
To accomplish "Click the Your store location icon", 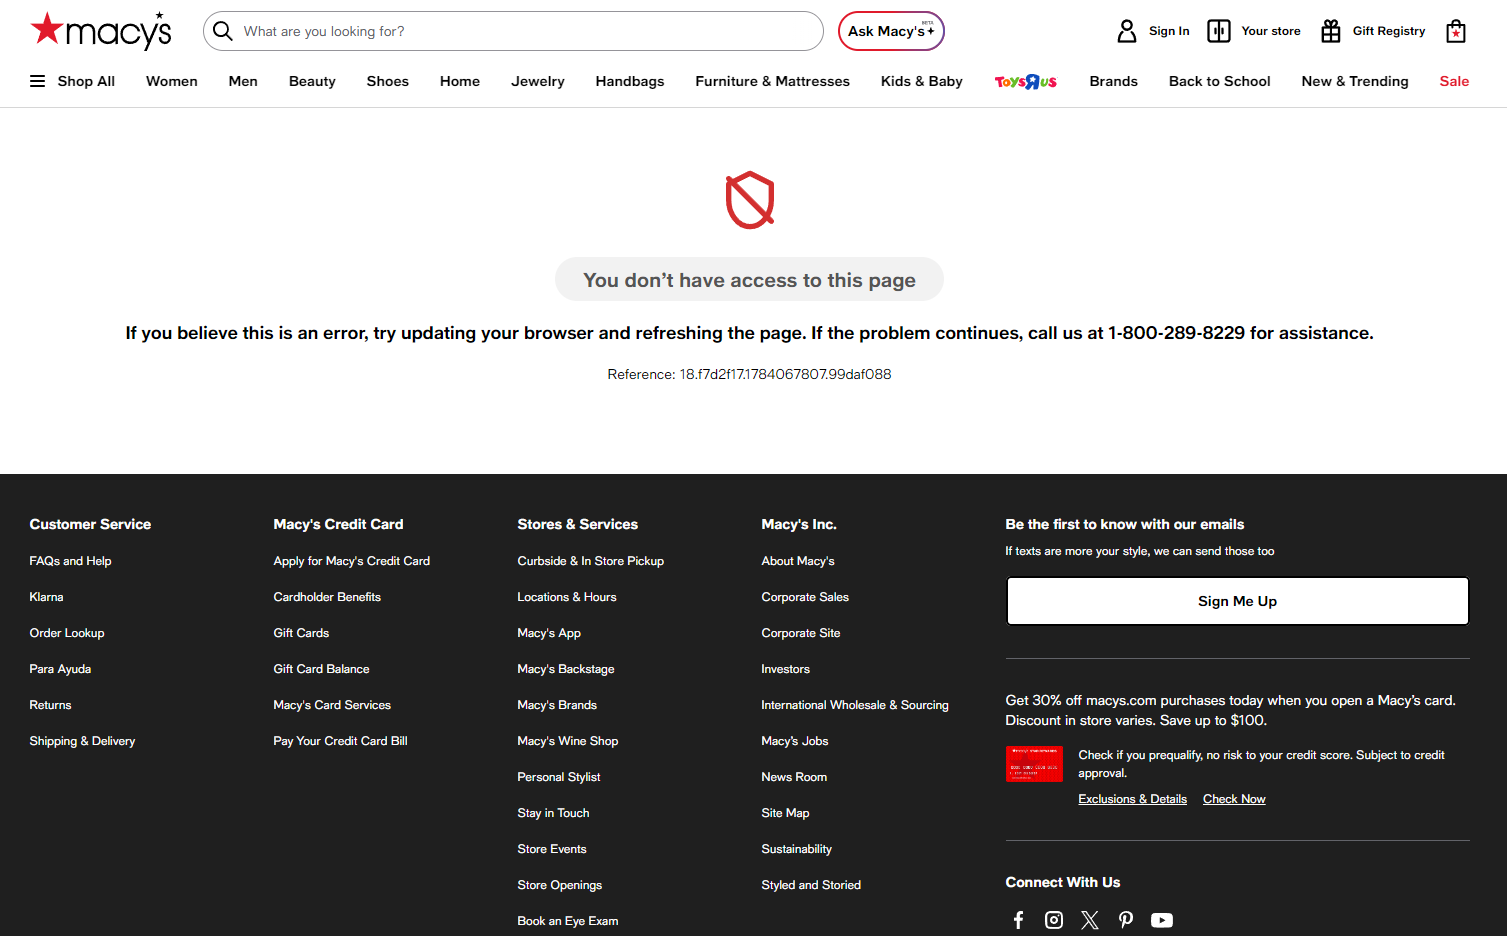I will (1218, 31).
